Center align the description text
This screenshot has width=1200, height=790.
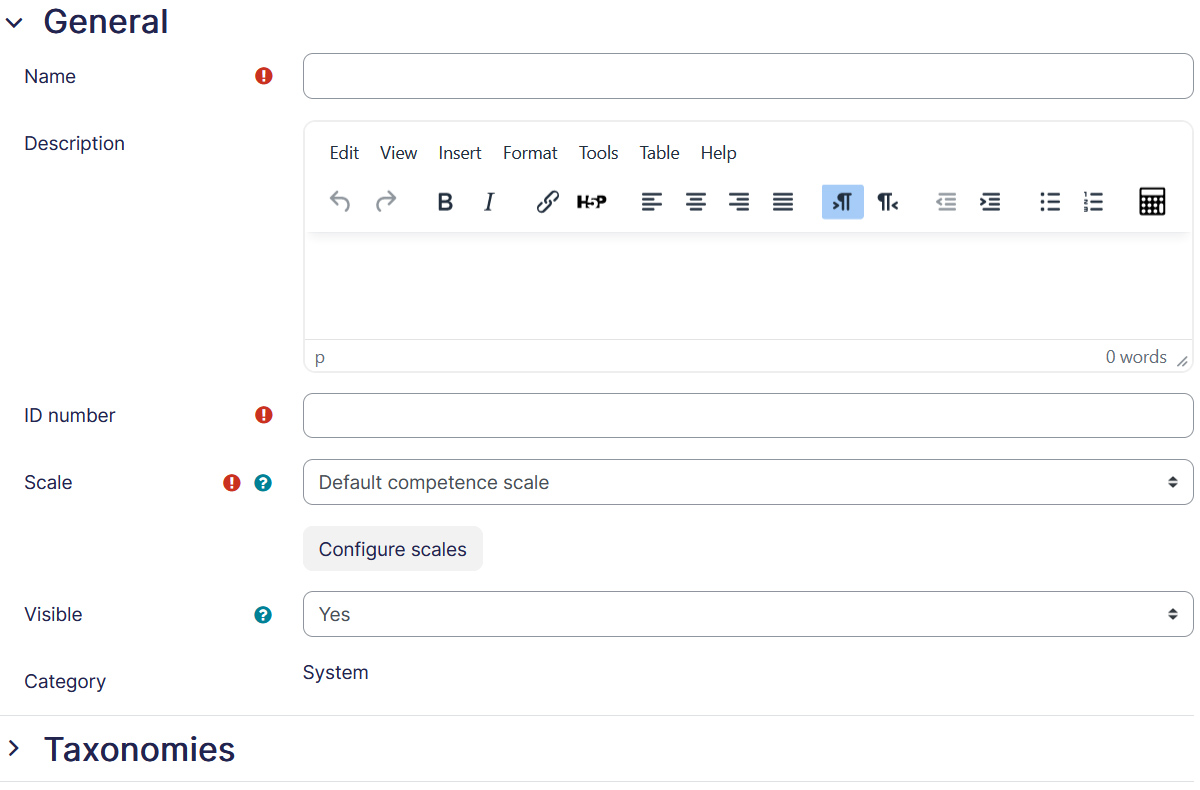[696, 202]
